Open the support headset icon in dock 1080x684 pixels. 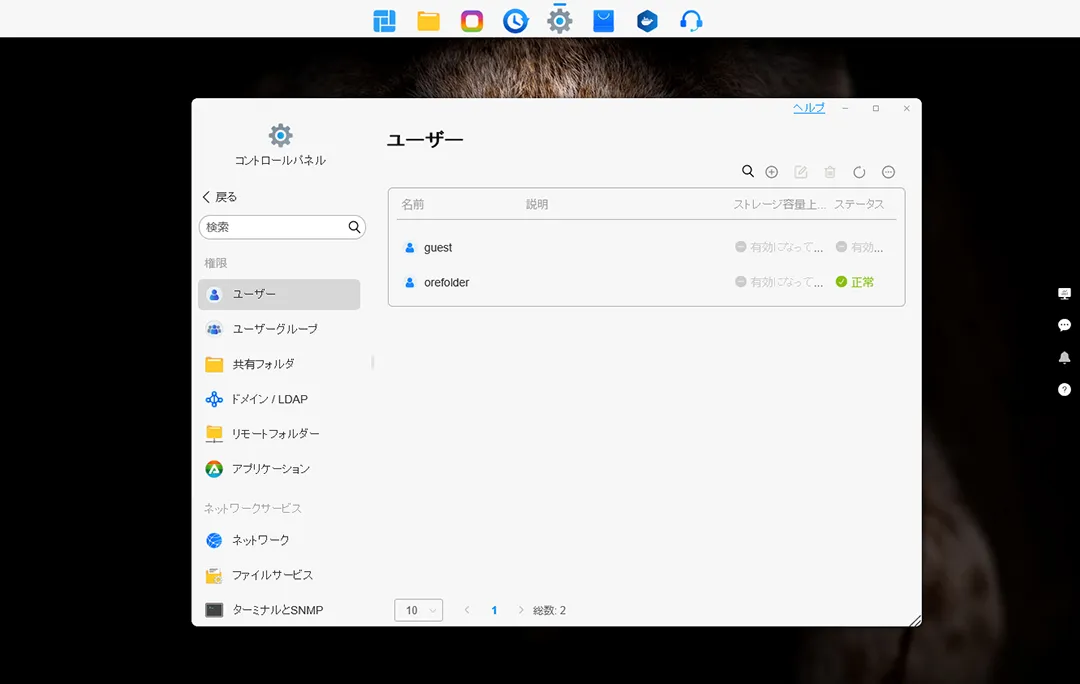(x=690, y=21)
